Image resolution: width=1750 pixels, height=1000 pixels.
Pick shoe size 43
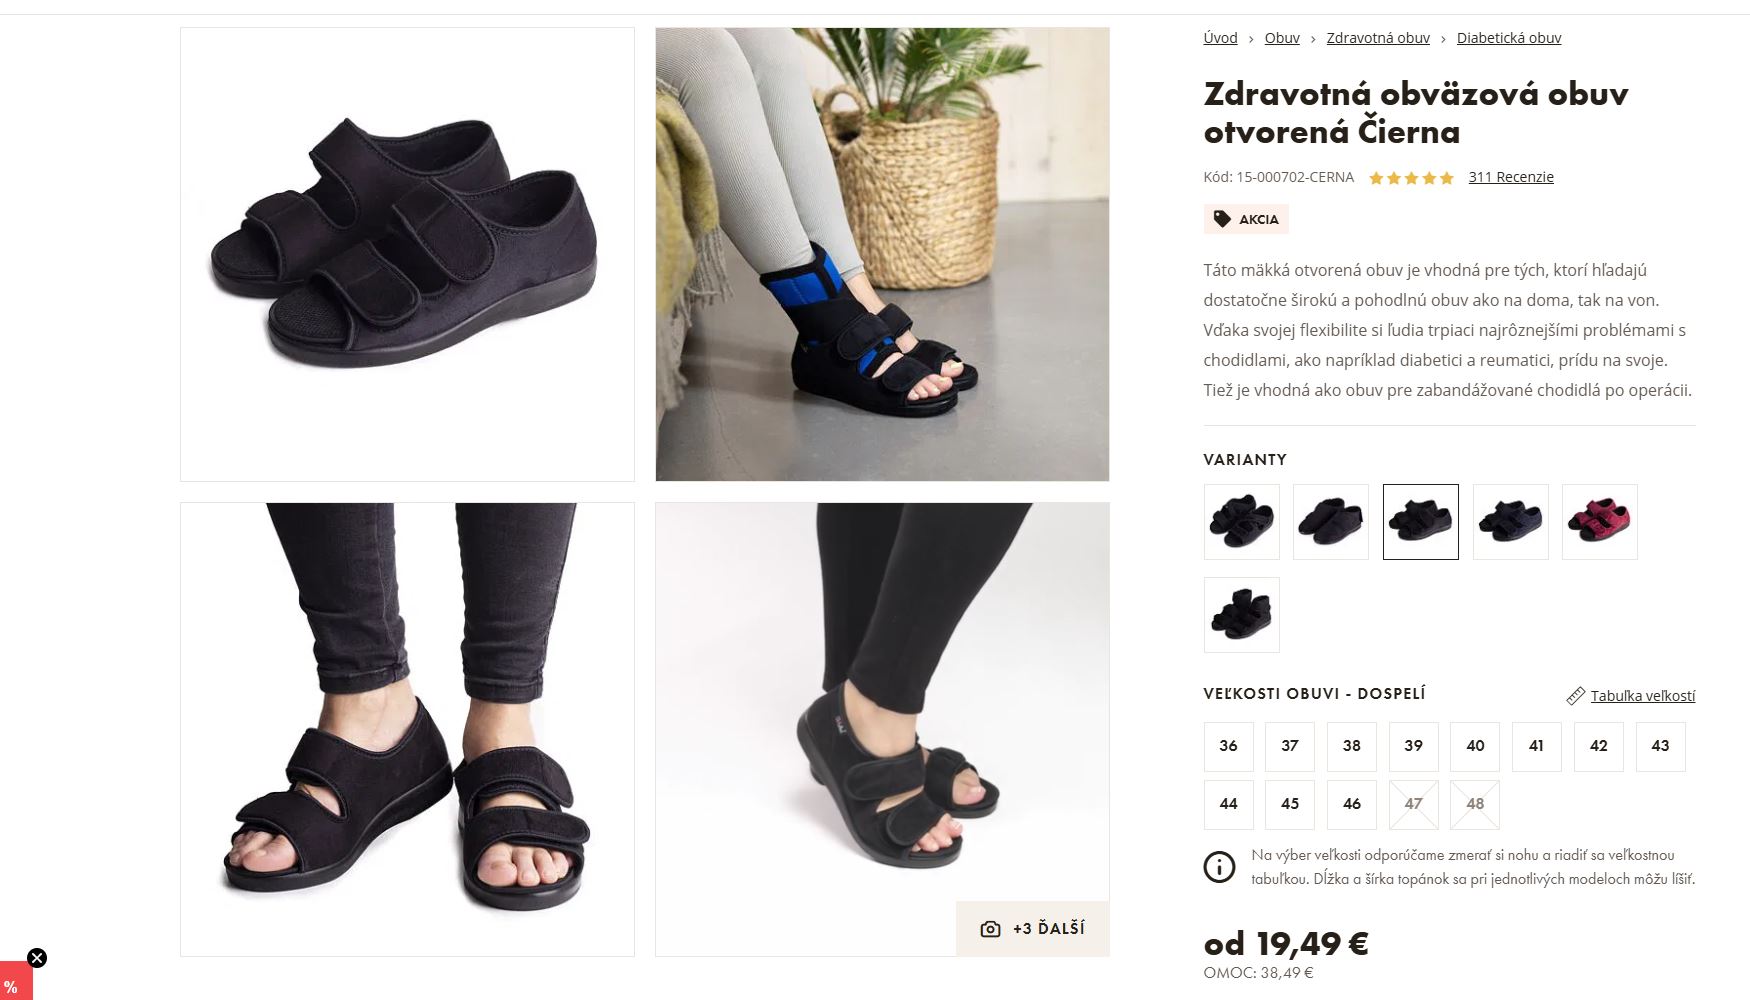(1660, 746)
